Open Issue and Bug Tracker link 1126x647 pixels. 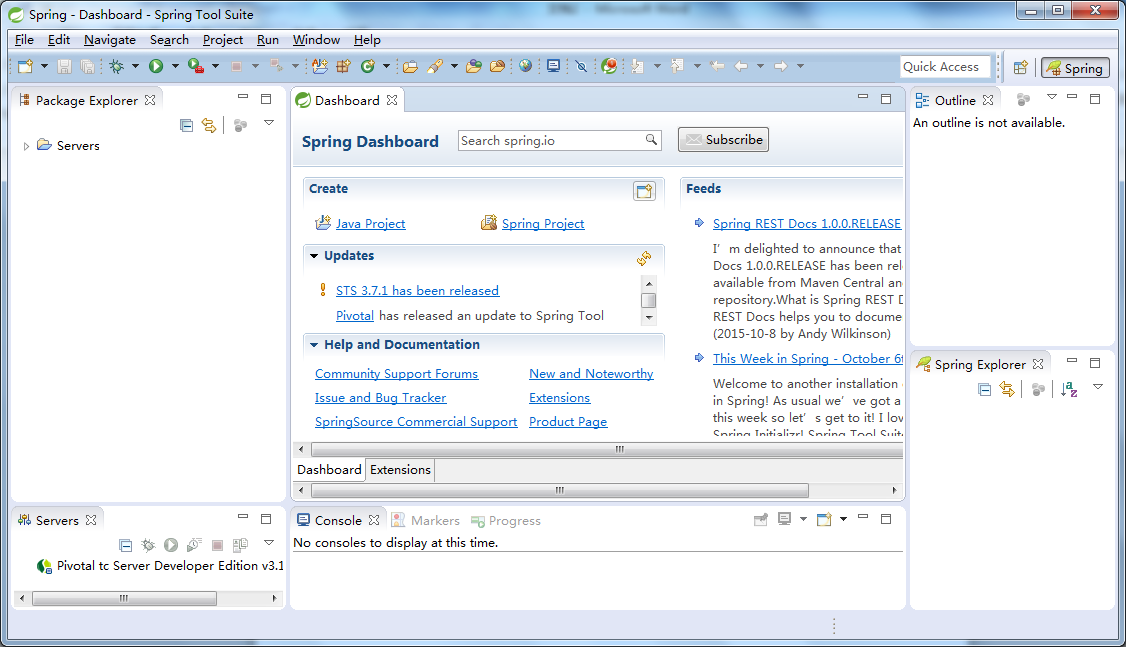click(x=381, y=397)
